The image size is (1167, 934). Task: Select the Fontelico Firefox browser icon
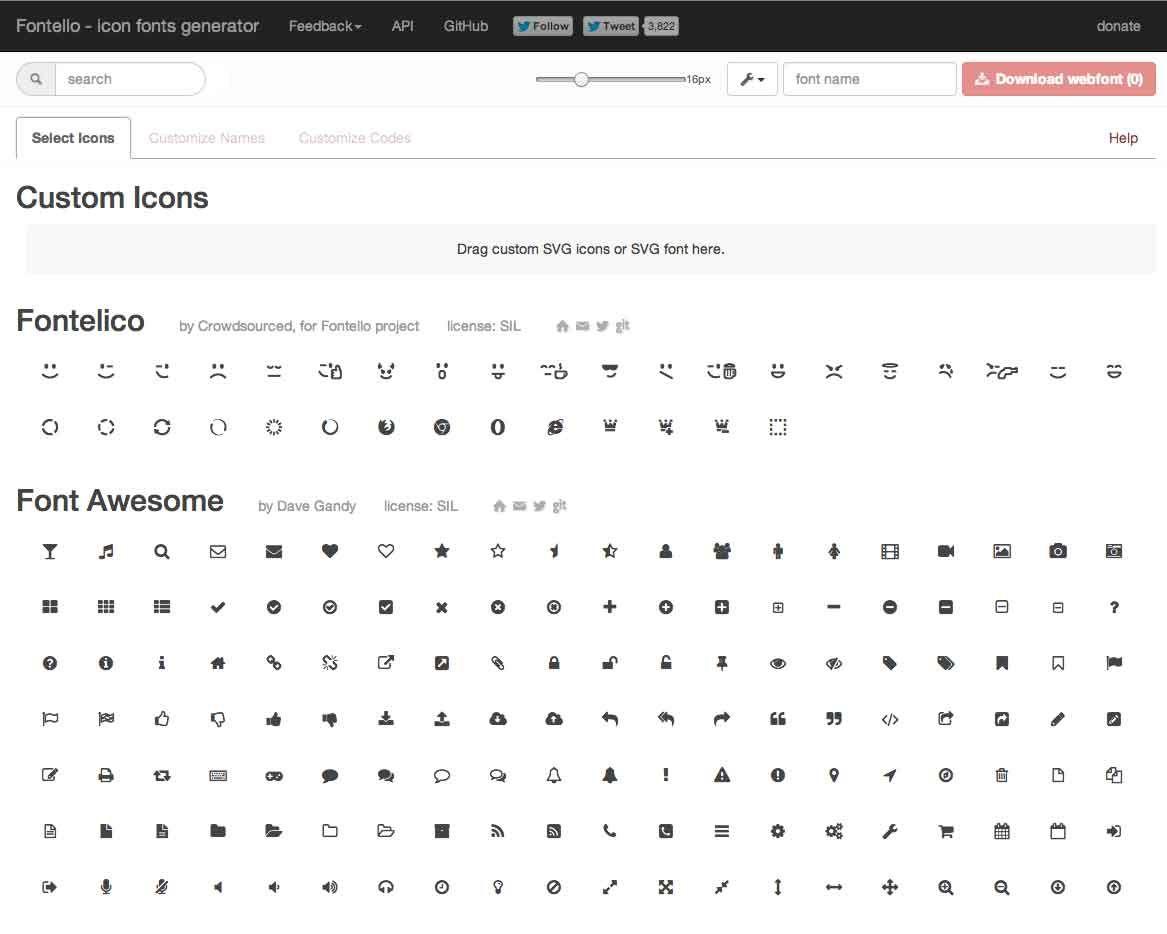tap(386, 427)
